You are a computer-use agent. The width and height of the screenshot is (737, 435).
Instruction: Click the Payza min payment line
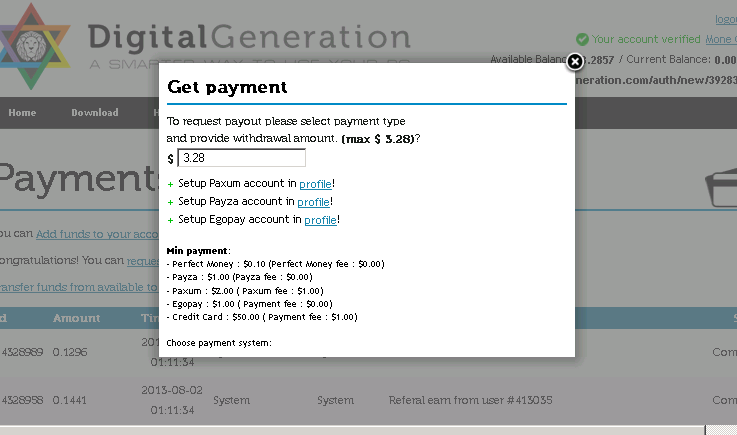pyautogui.click(x=239, y=277)
